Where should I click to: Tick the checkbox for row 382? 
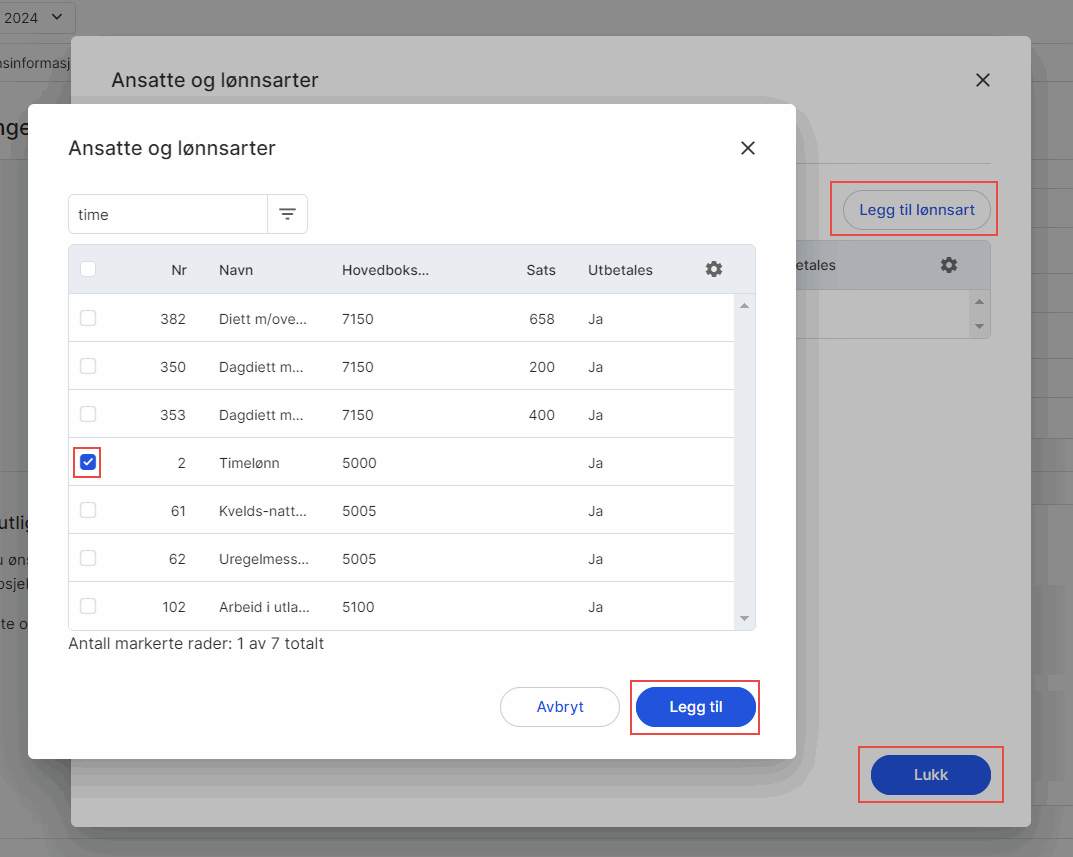coord(88,318)
